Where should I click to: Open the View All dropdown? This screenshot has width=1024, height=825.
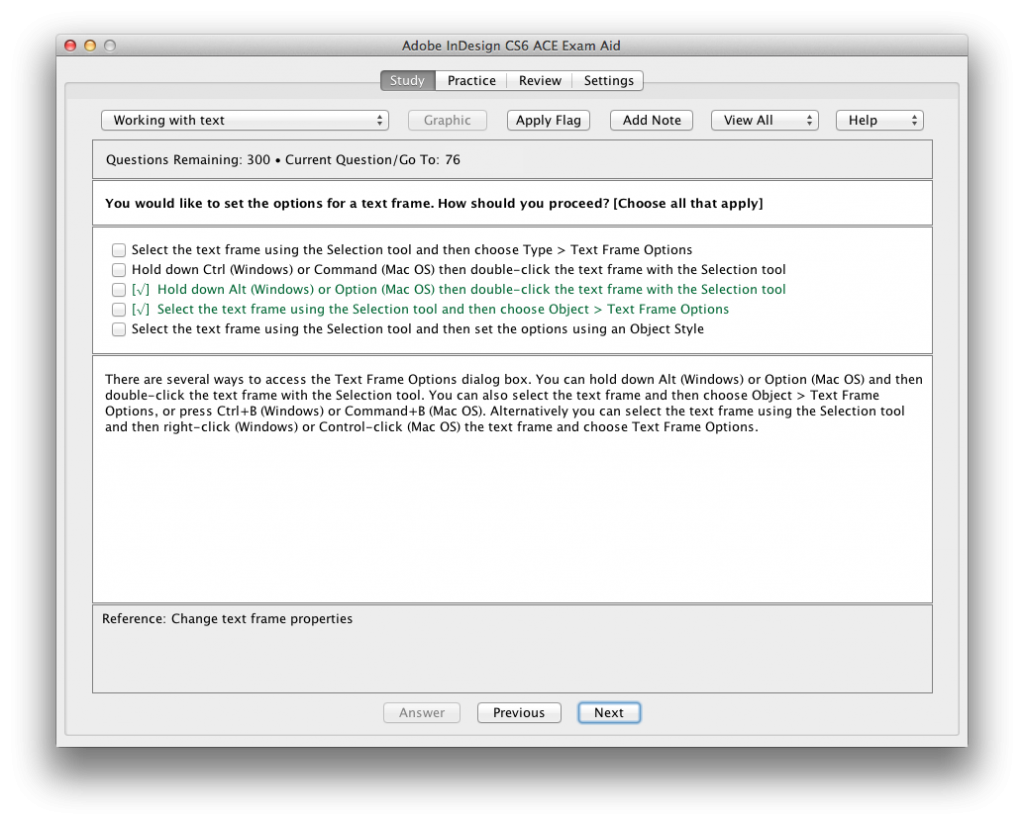coord(764,120)
